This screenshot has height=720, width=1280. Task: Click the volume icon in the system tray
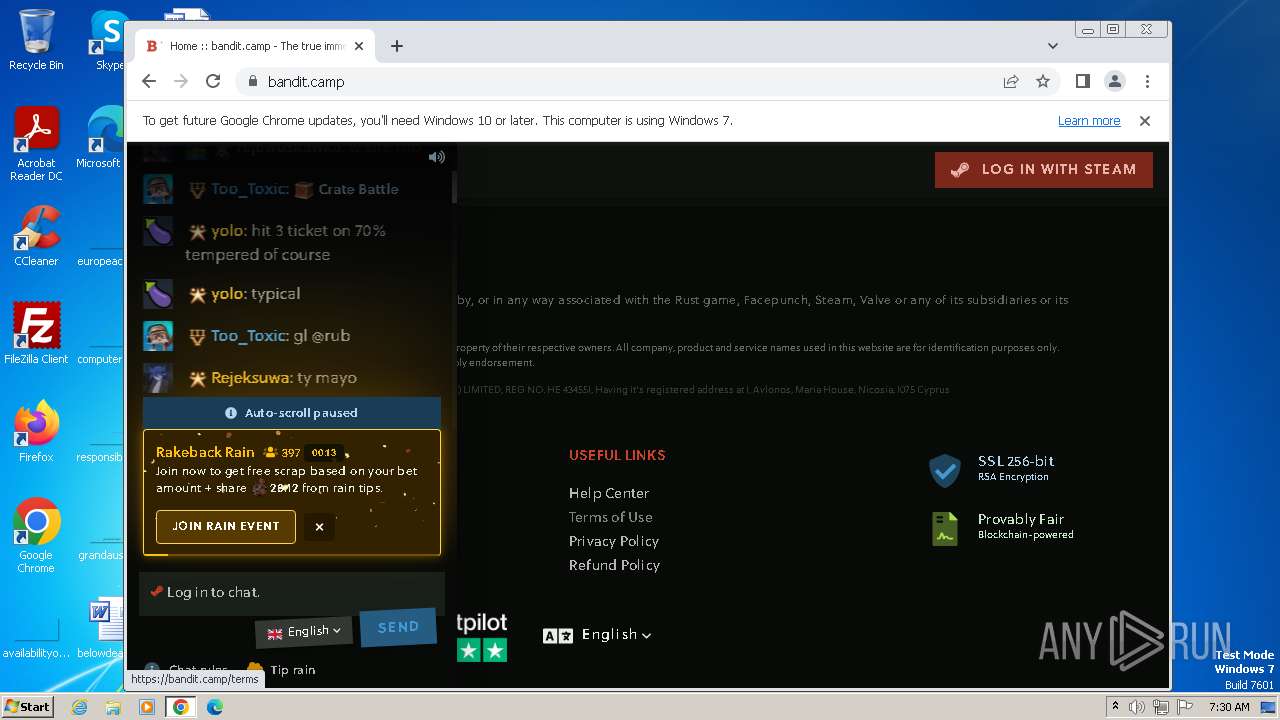pyautogui.click(x=1136, y=707)
